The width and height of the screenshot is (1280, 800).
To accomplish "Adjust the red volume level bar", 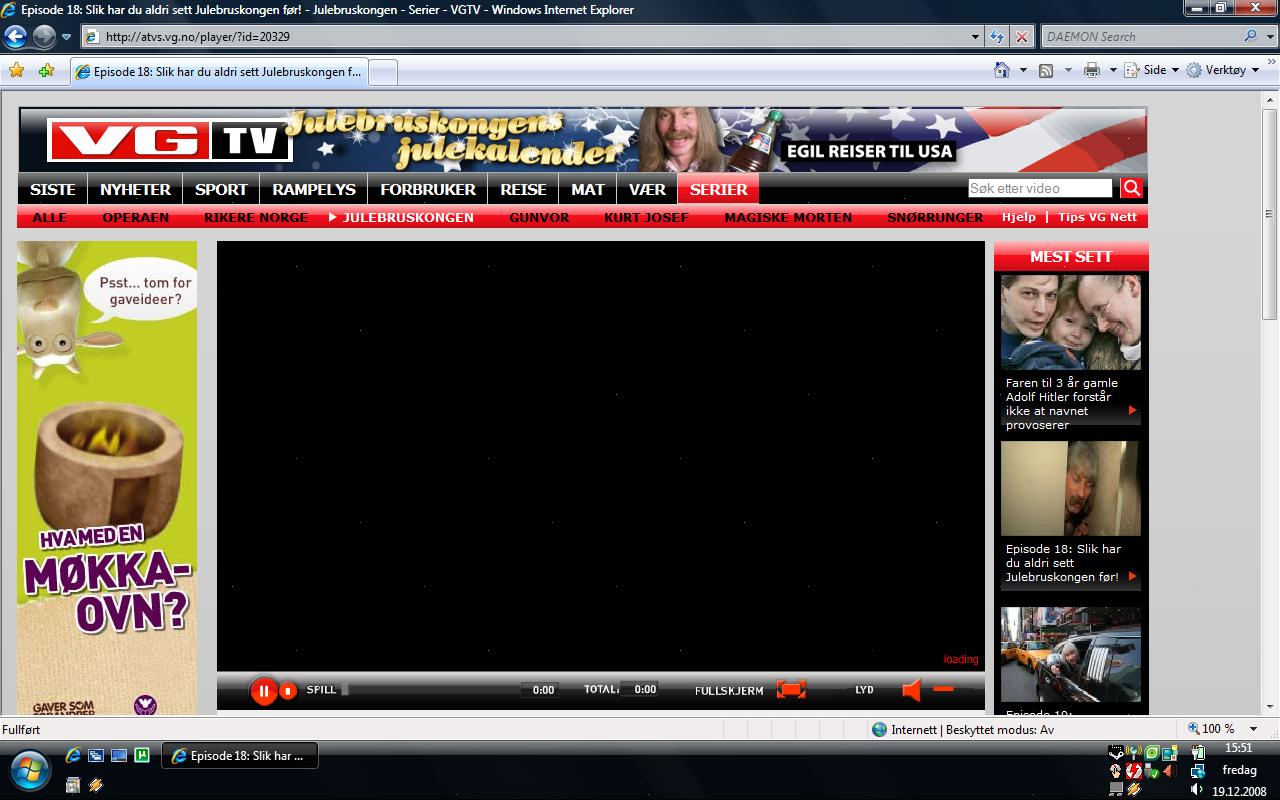I will (x=943, y=689).
